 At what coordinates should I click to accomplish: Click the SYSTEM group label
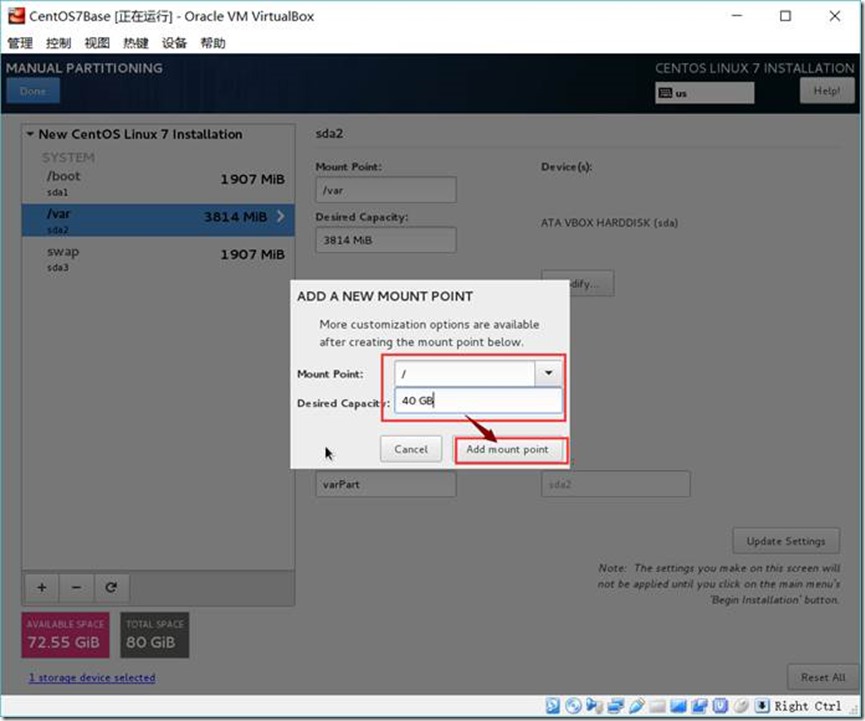(x=68, y=158)
